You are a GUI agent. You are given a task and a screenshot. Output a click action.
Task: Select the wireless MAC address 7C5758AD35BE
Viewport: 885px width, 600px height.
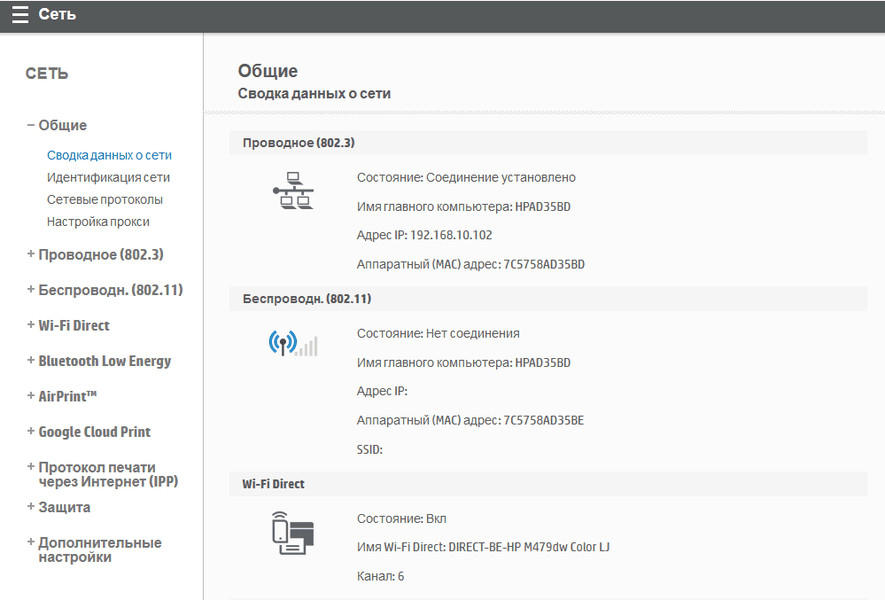click(x=544, y=420)
